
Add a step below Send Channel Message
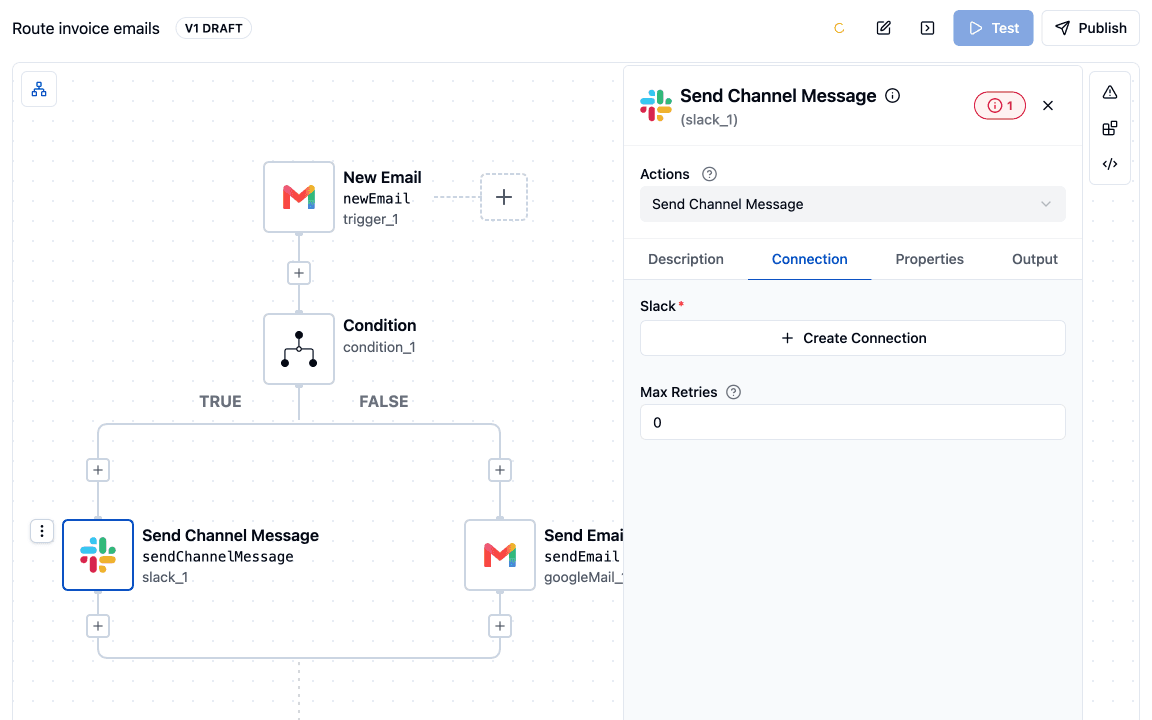coord(98,626)
